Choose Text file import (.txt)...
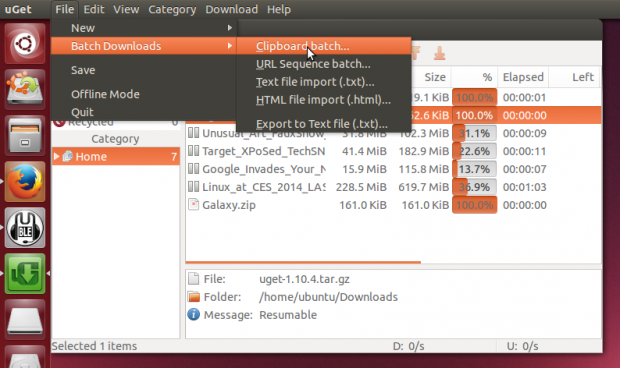 [x=324, y=82]
